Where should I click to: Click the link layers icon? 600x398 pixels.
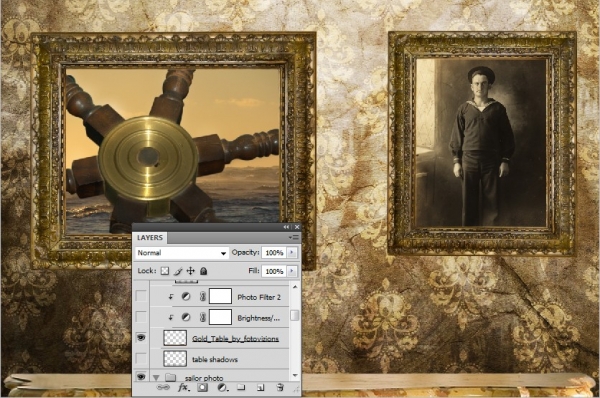pos(163,387)
